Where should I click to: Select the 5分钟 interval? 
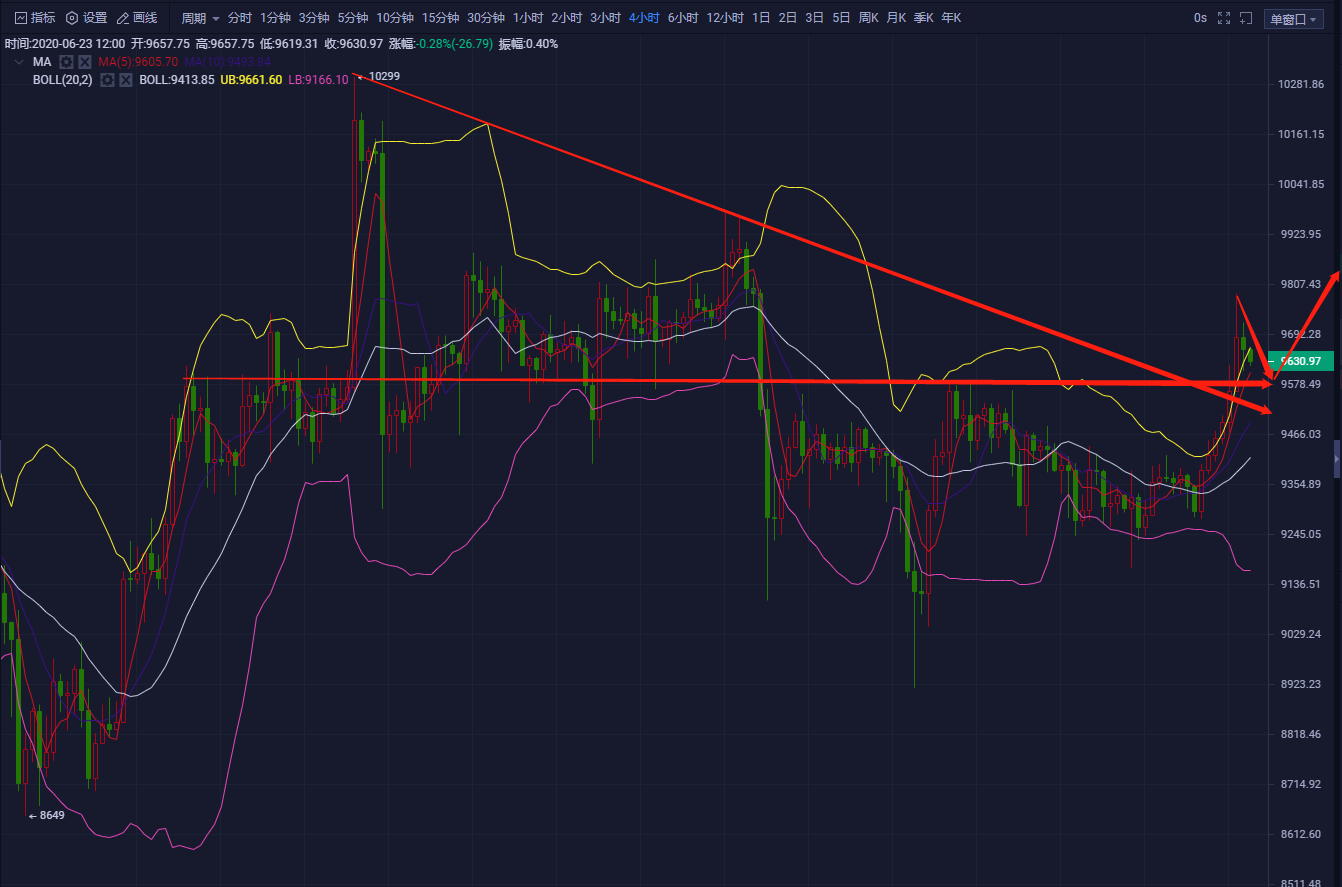pyautogui.click(x=353, y=18)
